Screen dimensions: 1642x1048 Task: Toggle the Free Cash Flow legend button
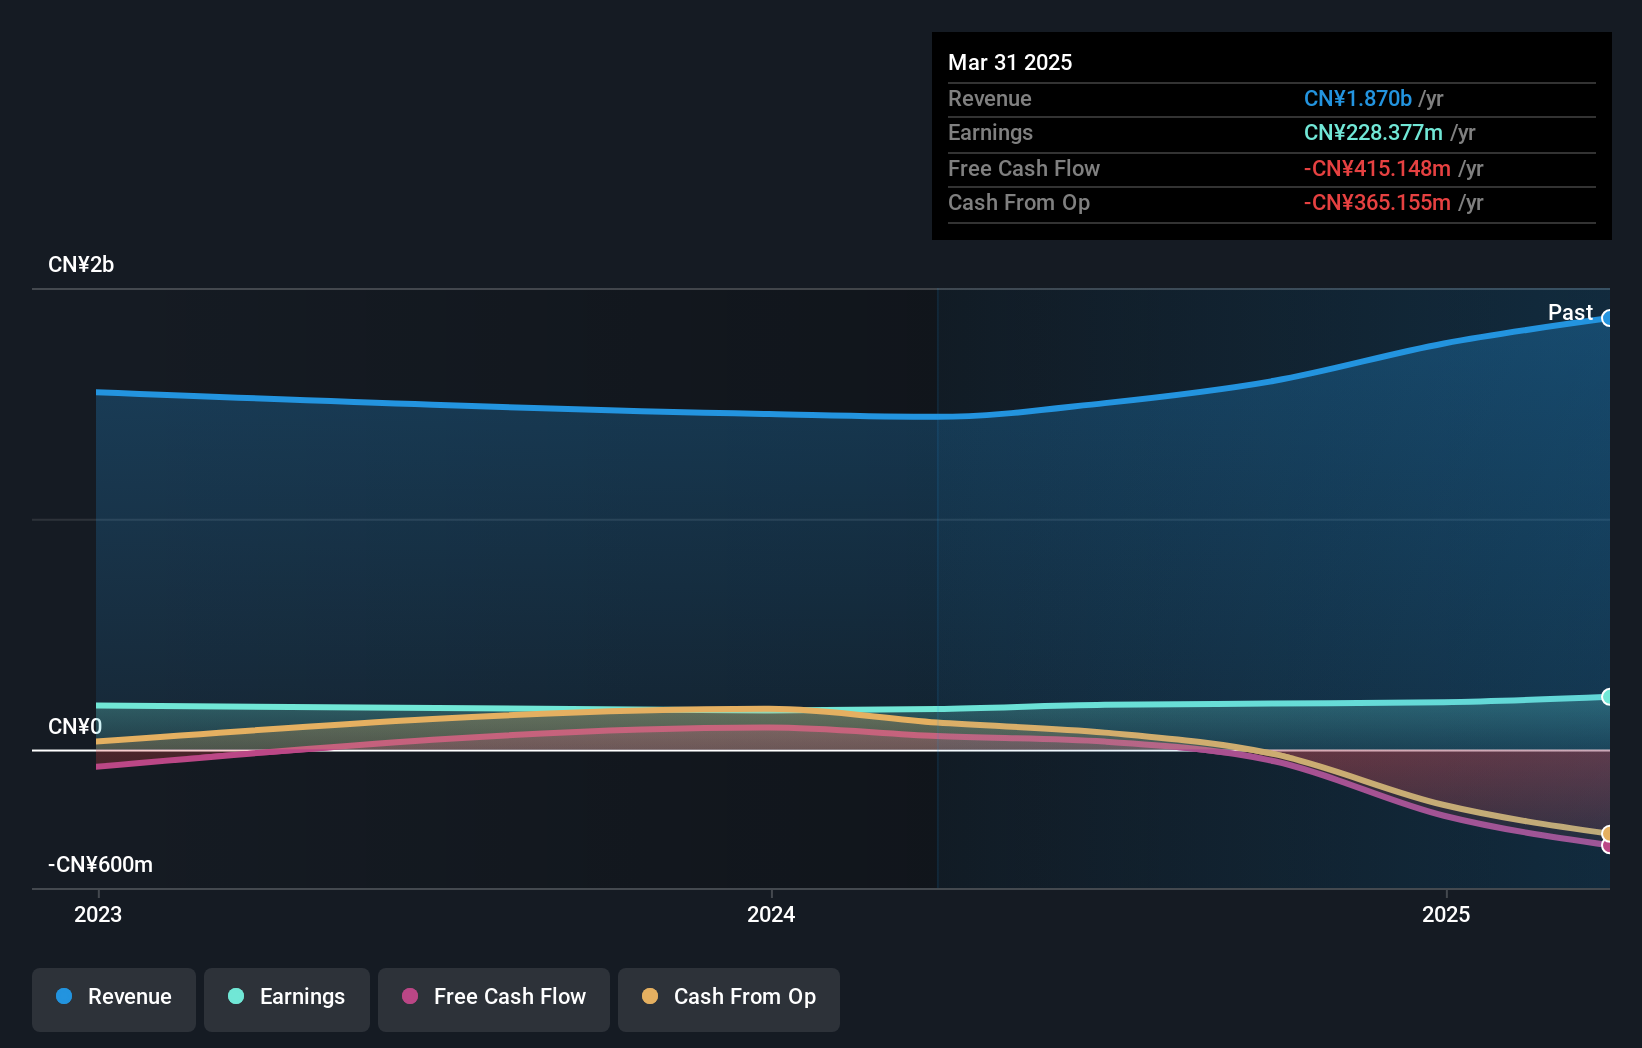click(x=494, y=998)
